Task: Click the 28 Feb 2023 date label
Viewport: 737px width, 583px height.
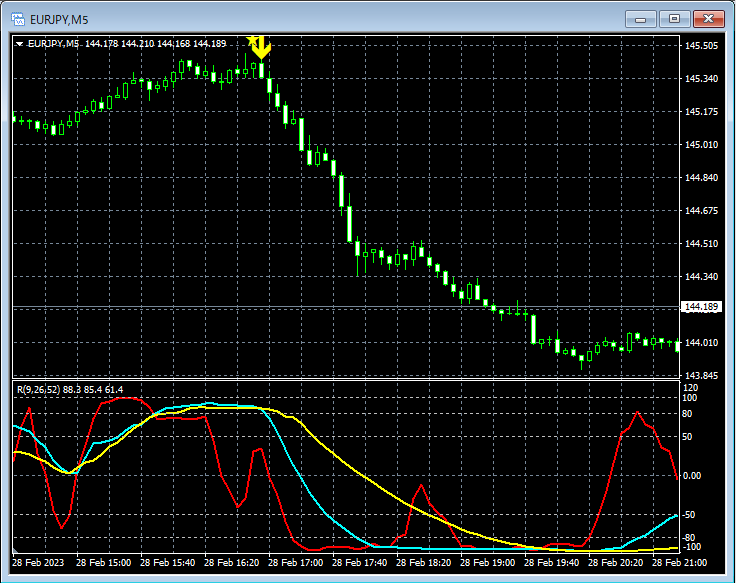Action: point(40,563)
